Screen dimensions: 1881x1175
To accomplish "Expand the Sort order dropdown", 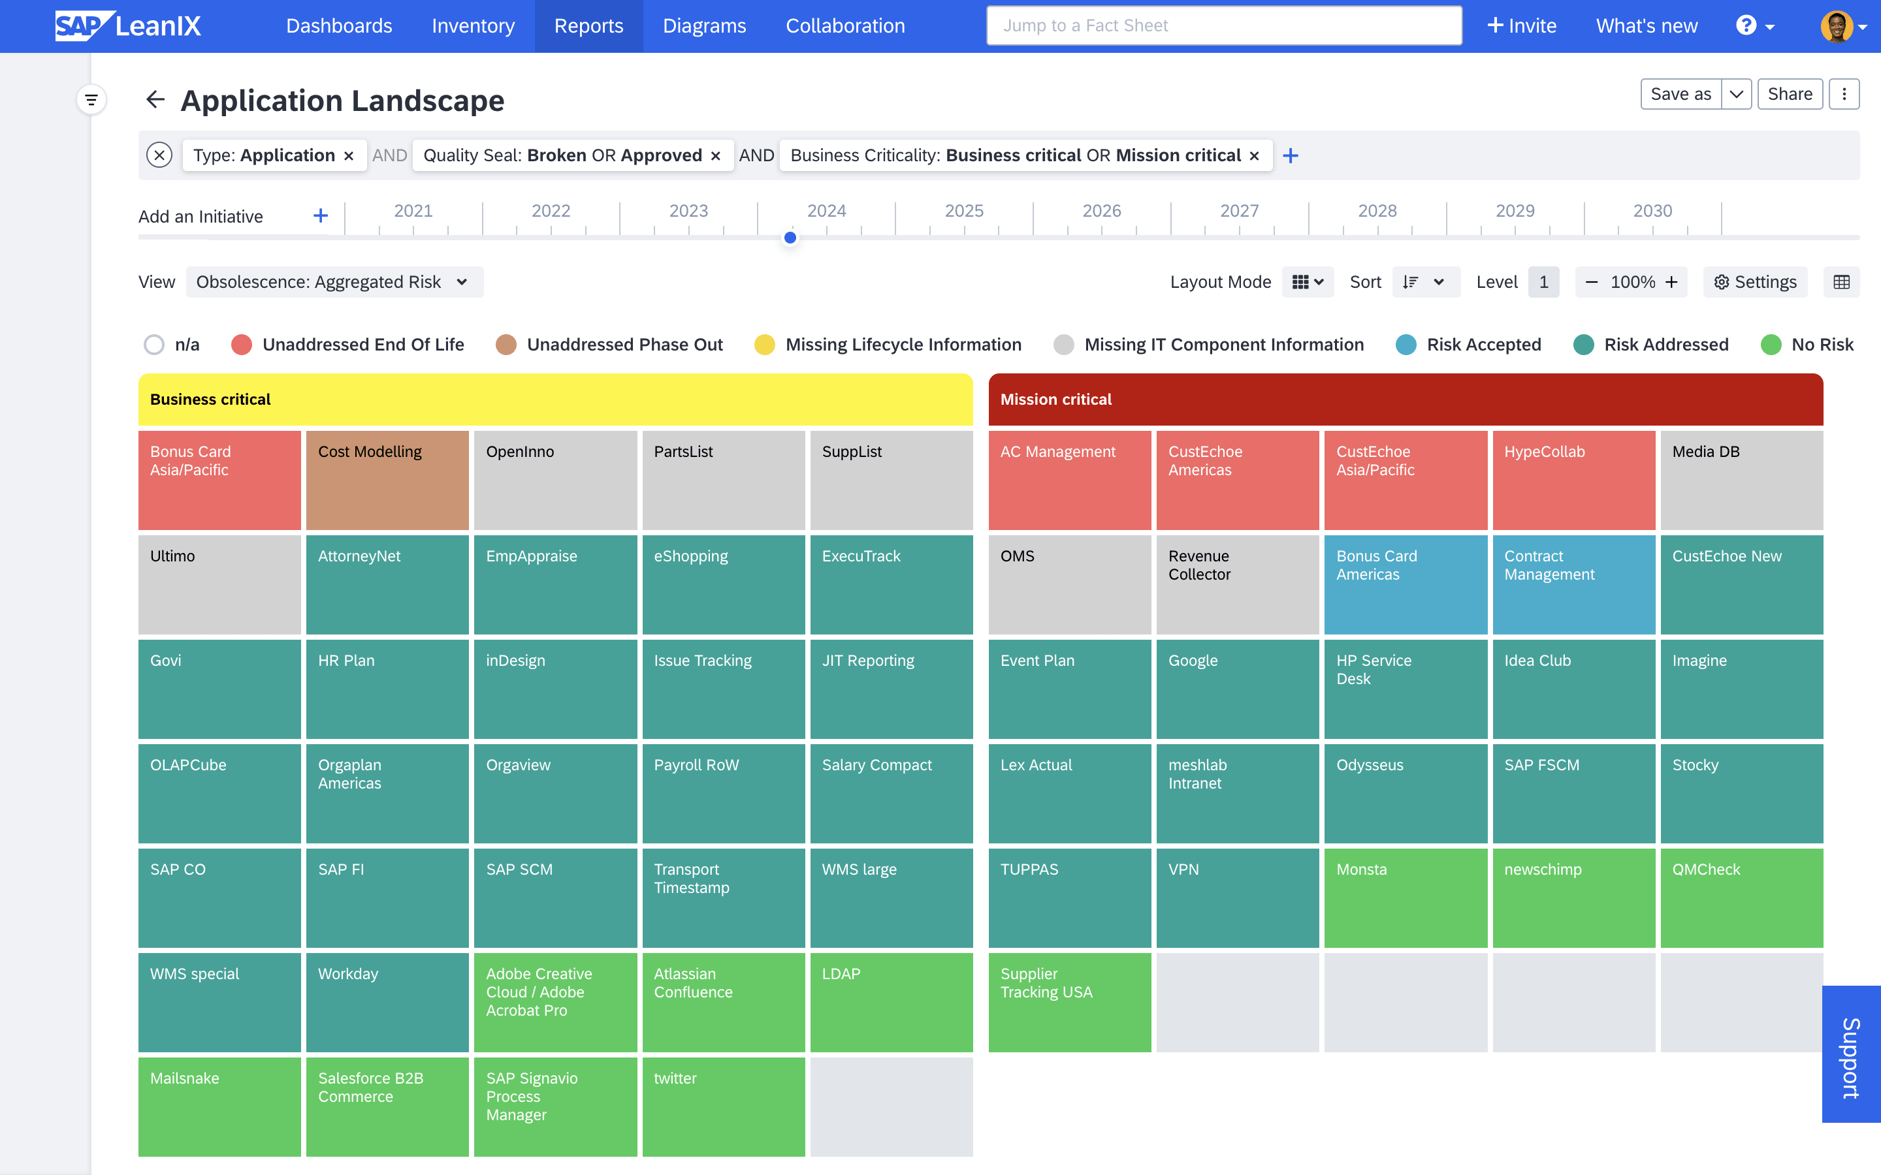I will 1426,282.
